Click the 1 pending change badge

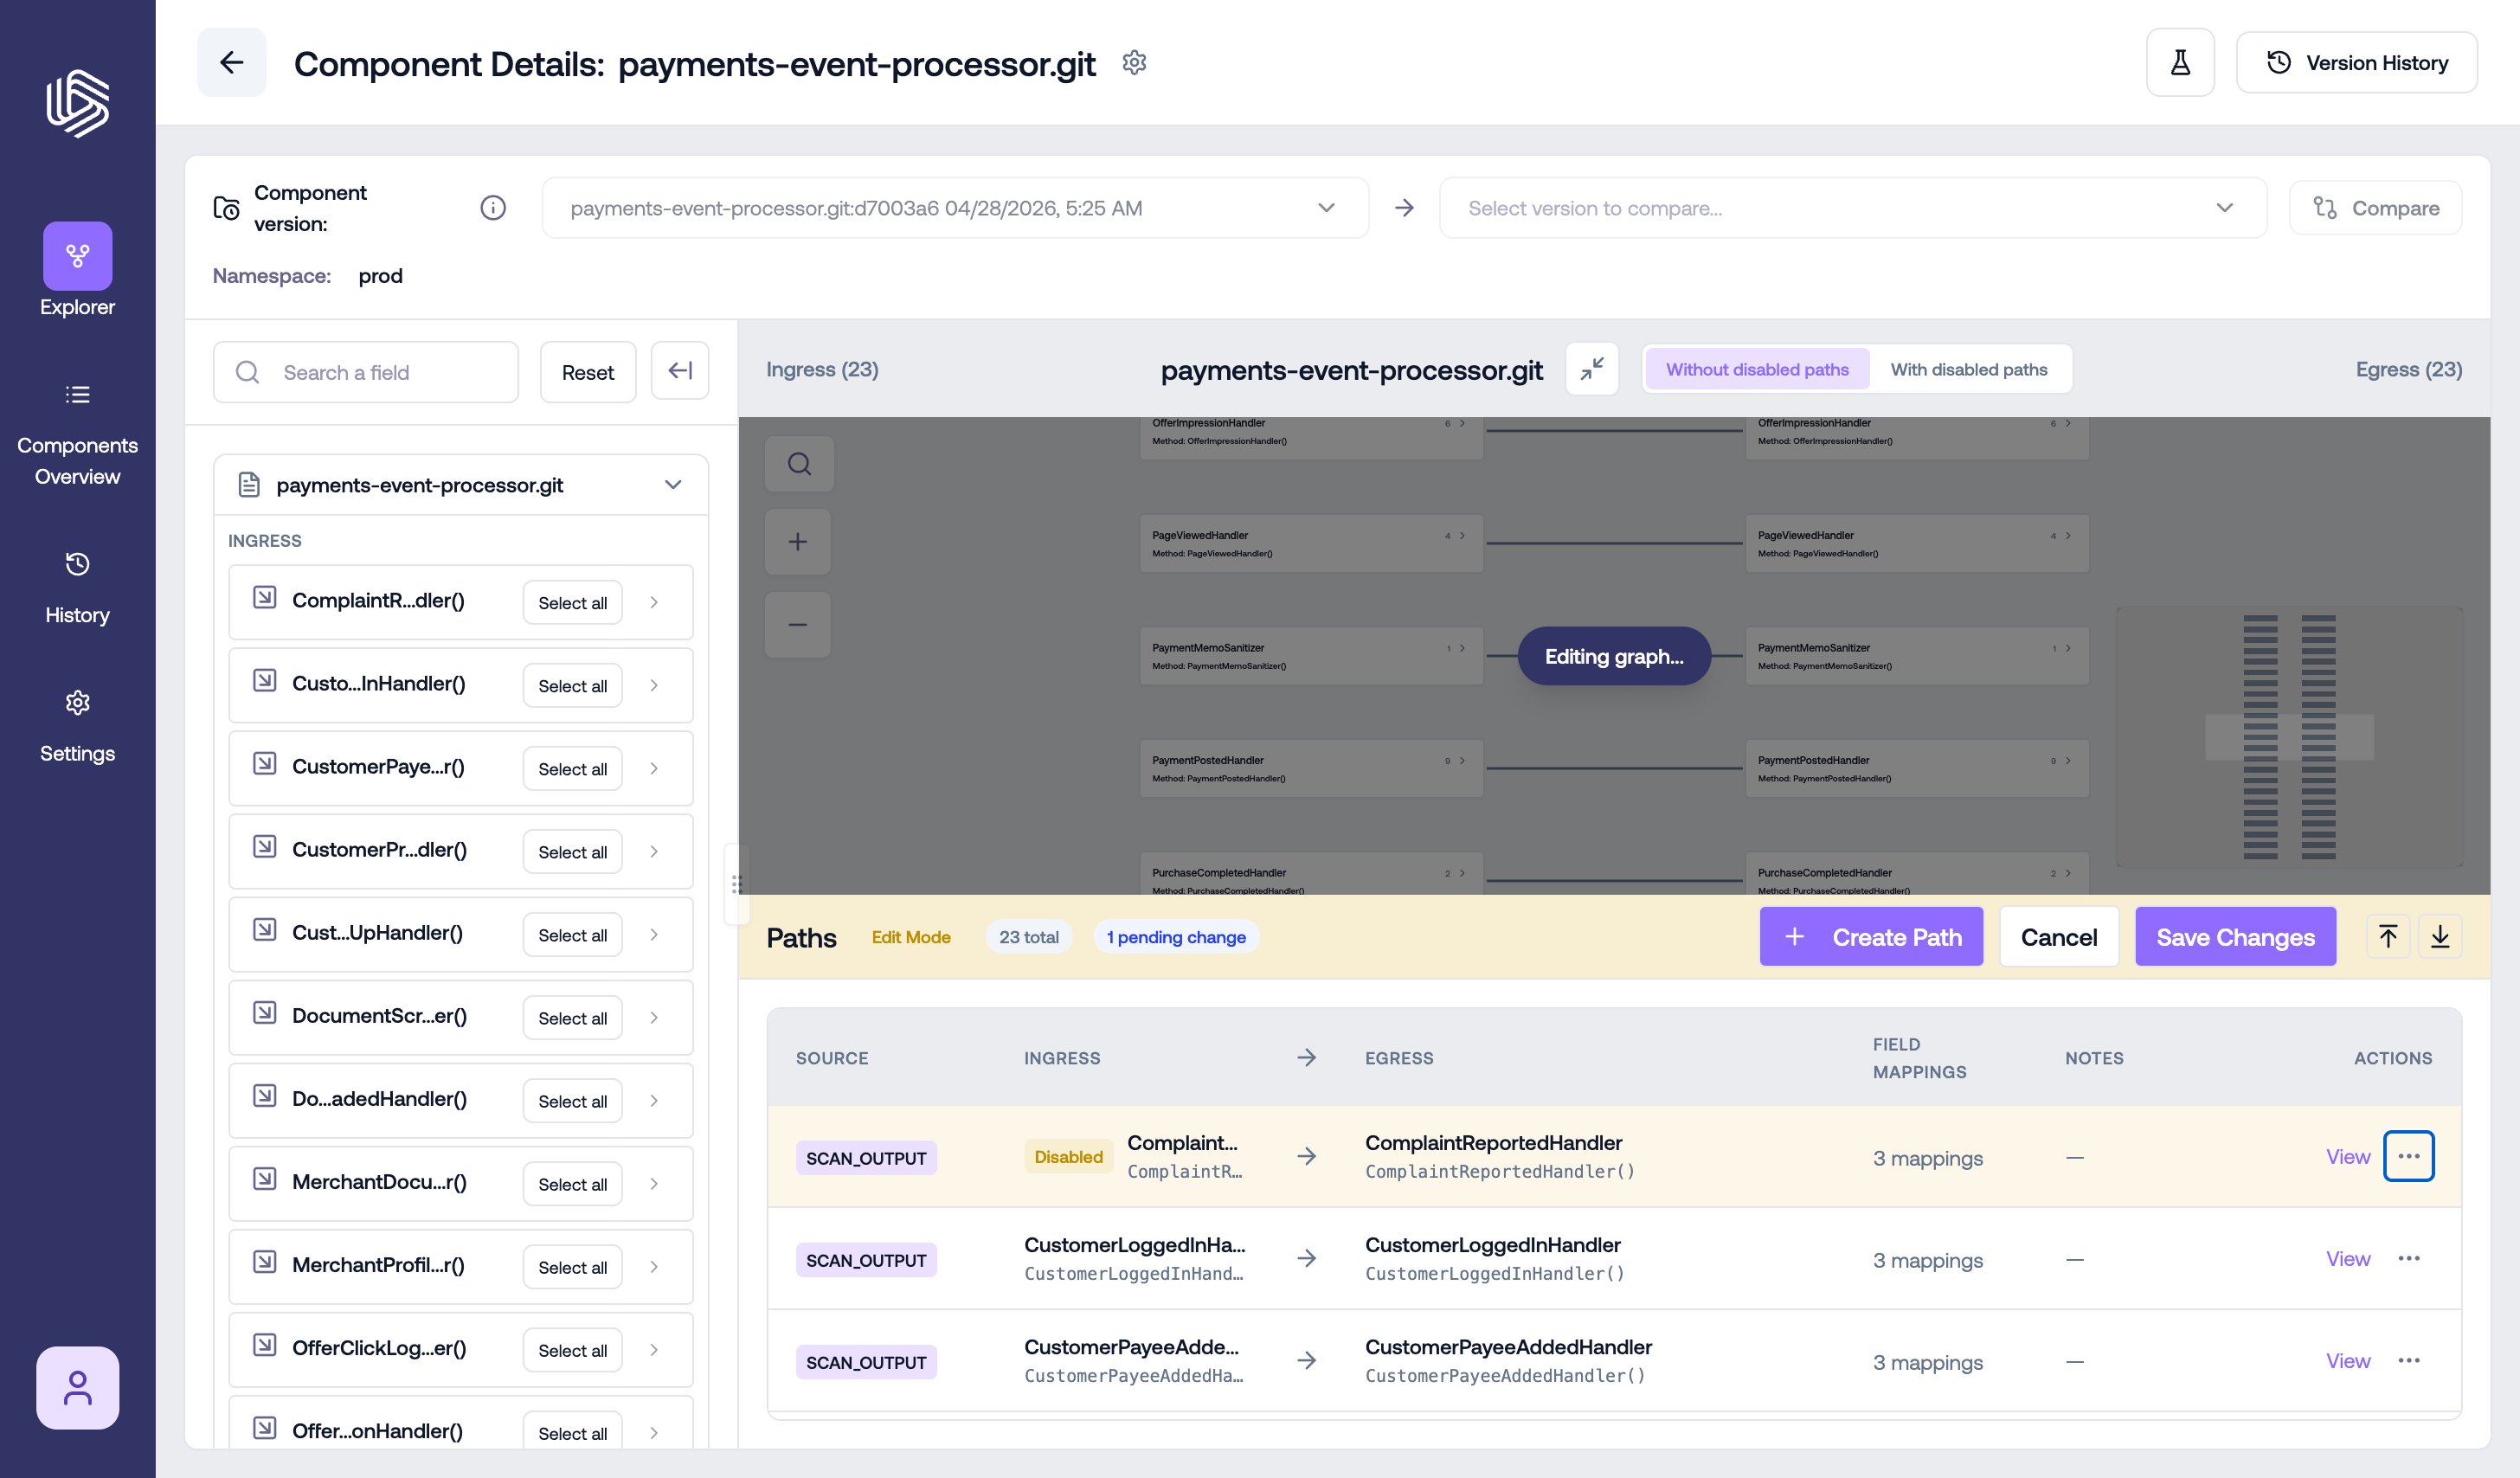pos(1175,936)
